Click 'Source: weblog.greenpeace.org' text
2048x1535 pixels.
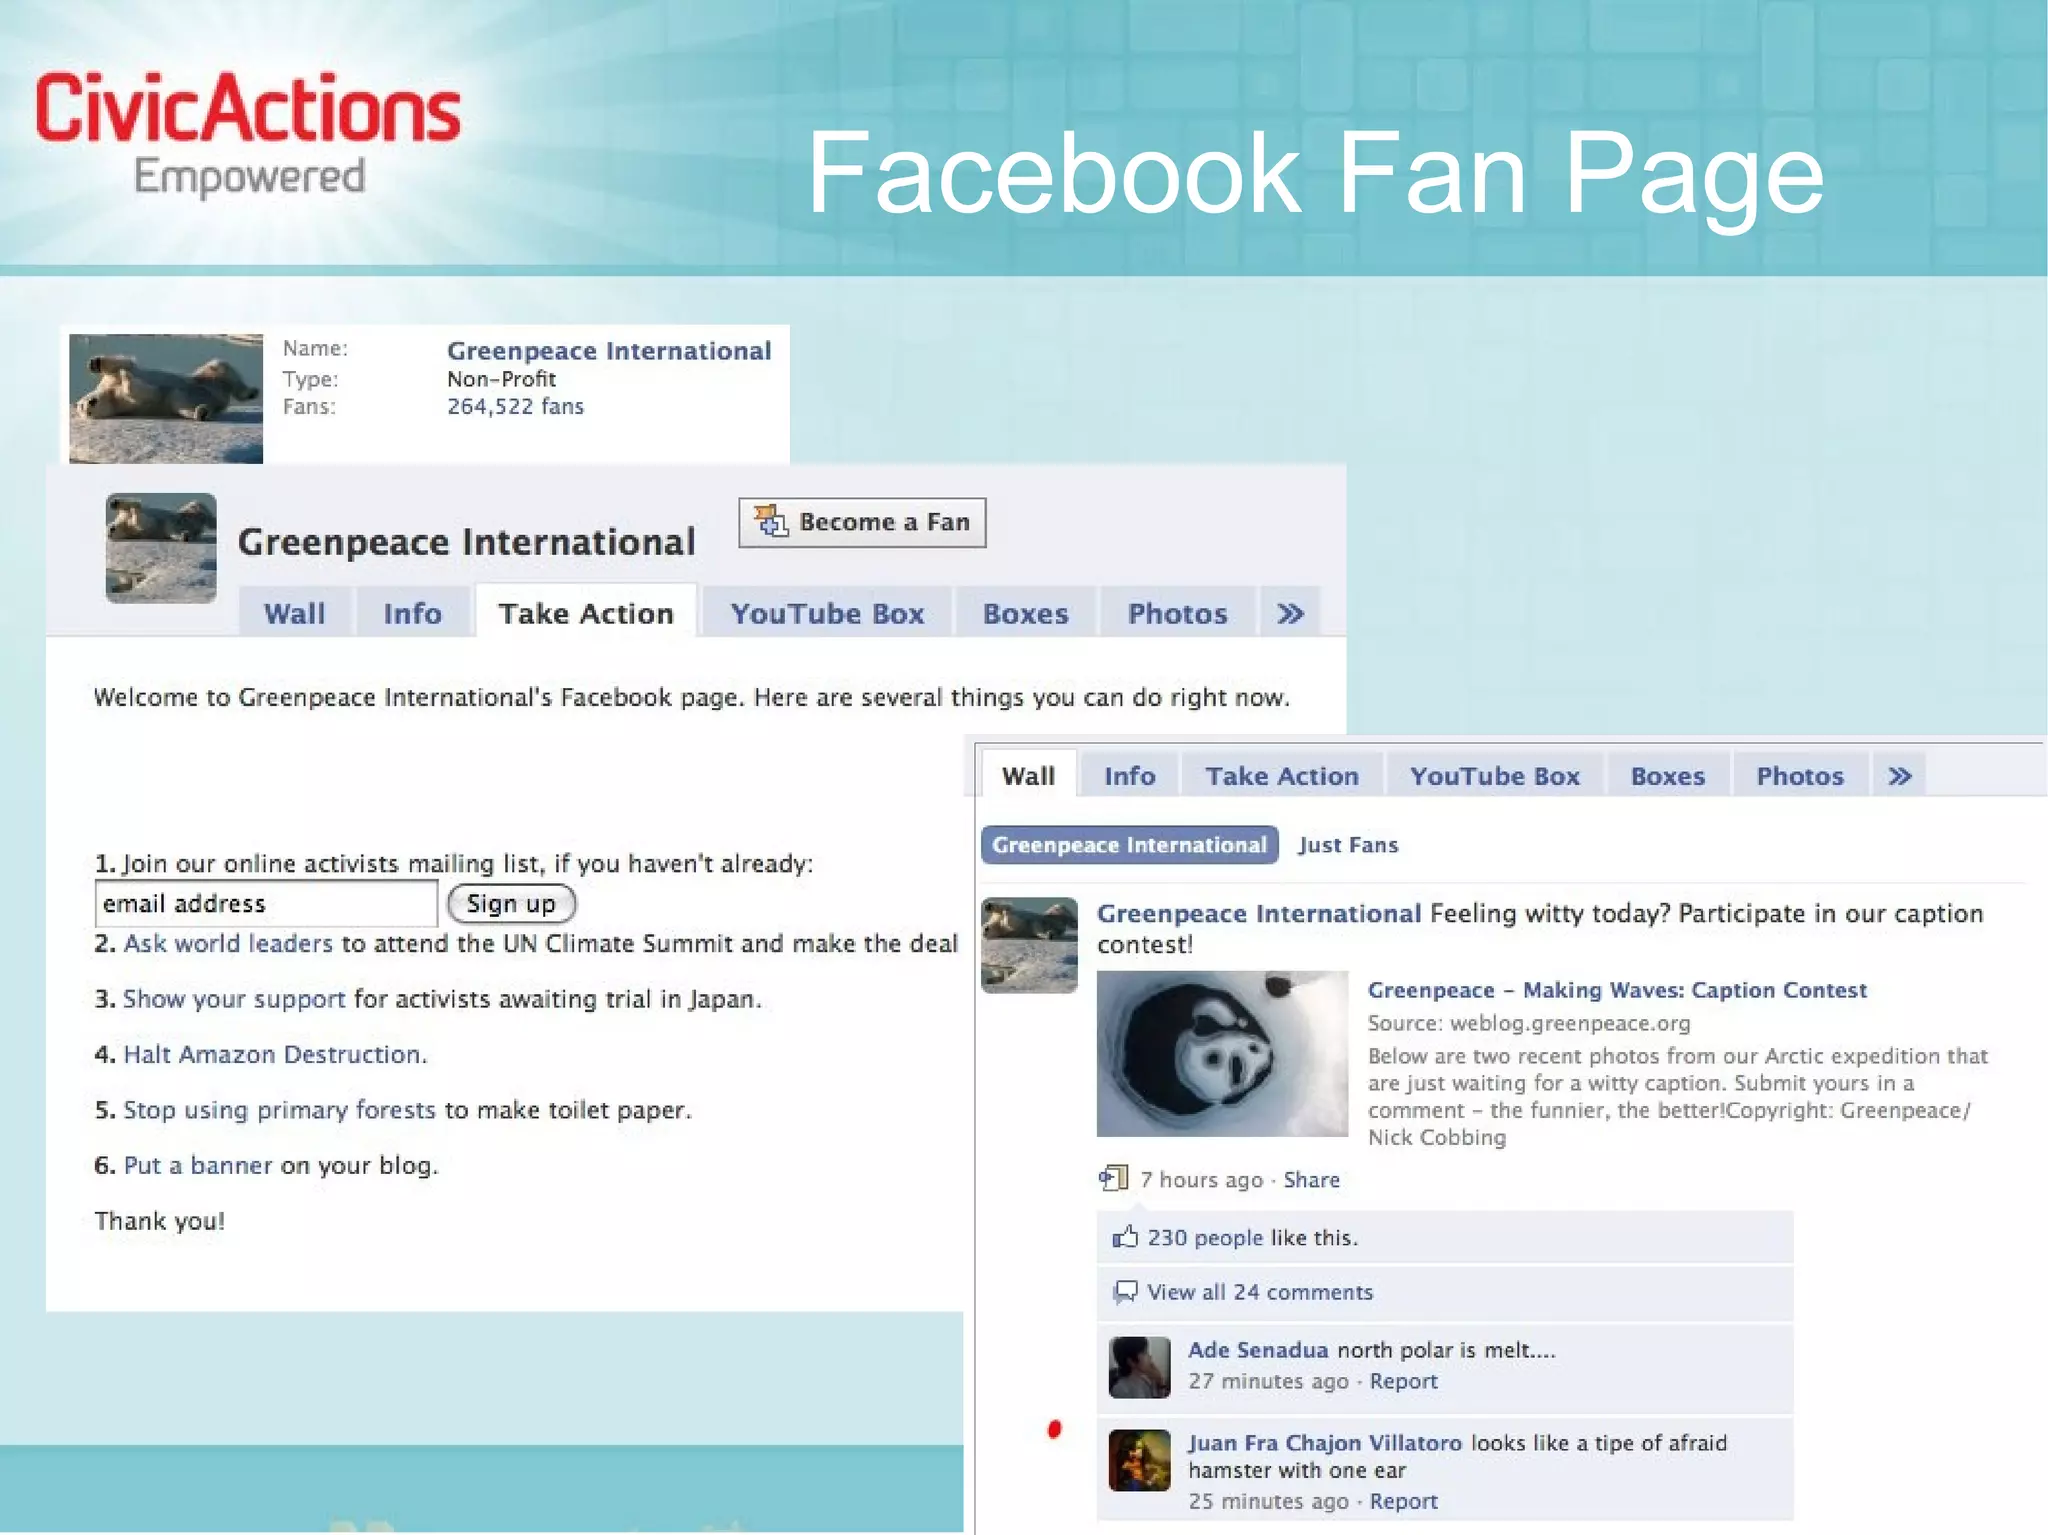click(1529, 1023)
